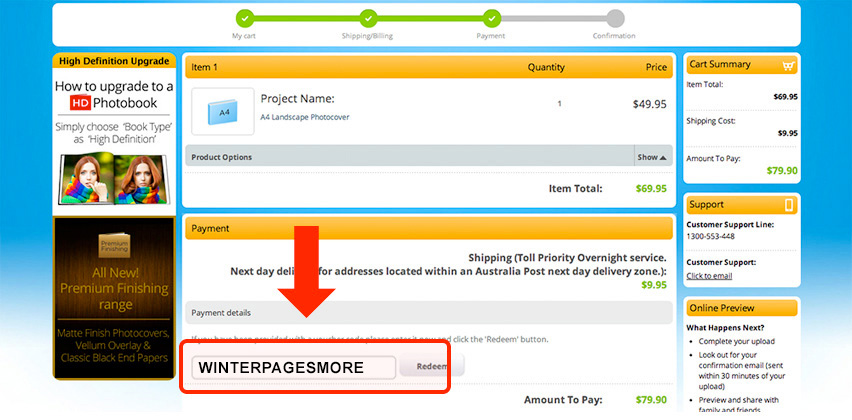
Task: Click the Shipping/Billing step checkmark
Action: click(368, 18)
